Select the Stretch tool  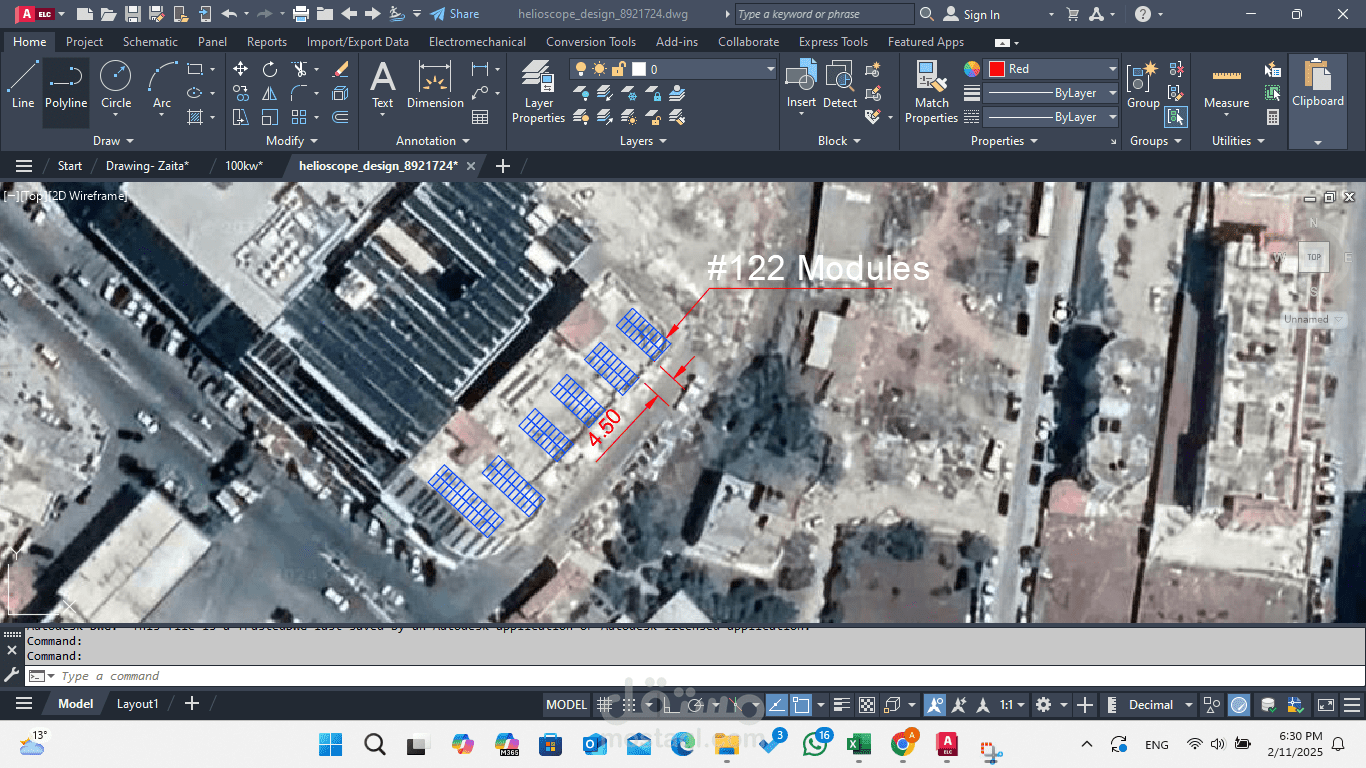click(x=240, y=117)
